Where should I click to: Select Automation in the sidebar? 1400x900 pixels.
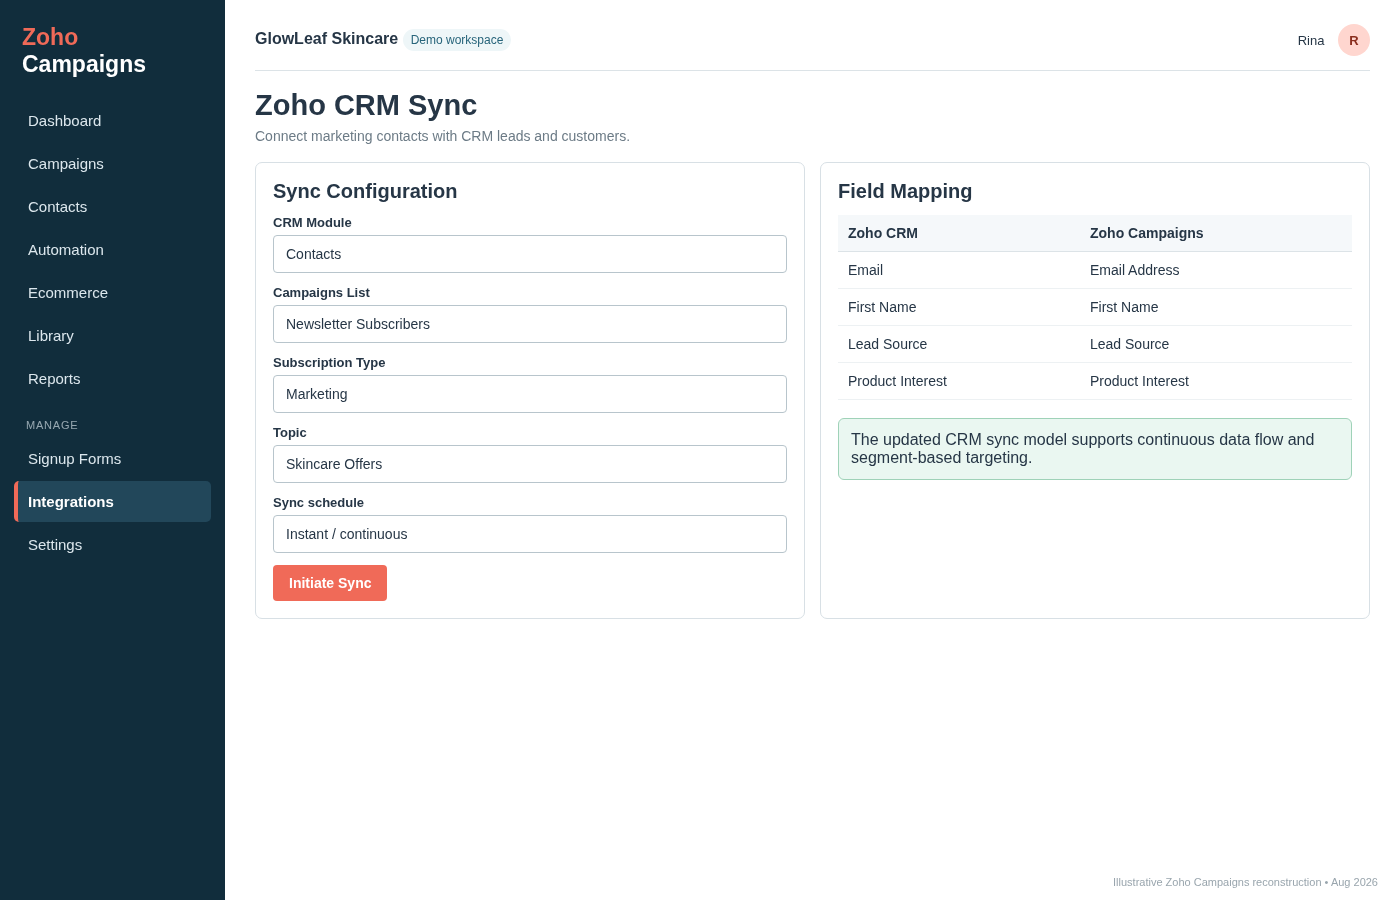112,250
